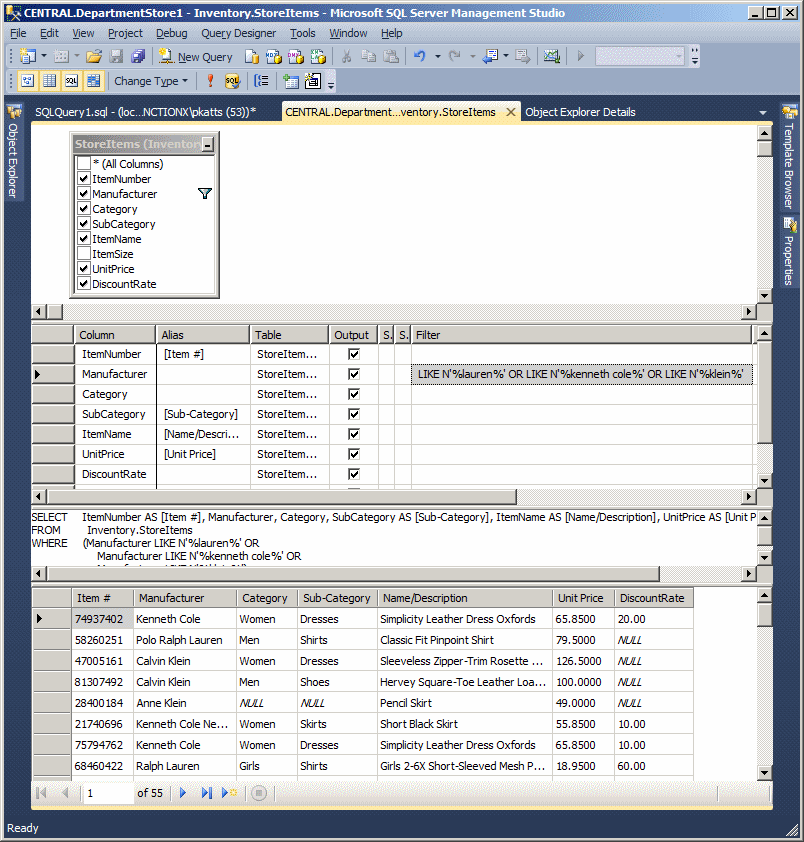Click the Database Engine Query icon
804x842 pixels.
point(251,56)
